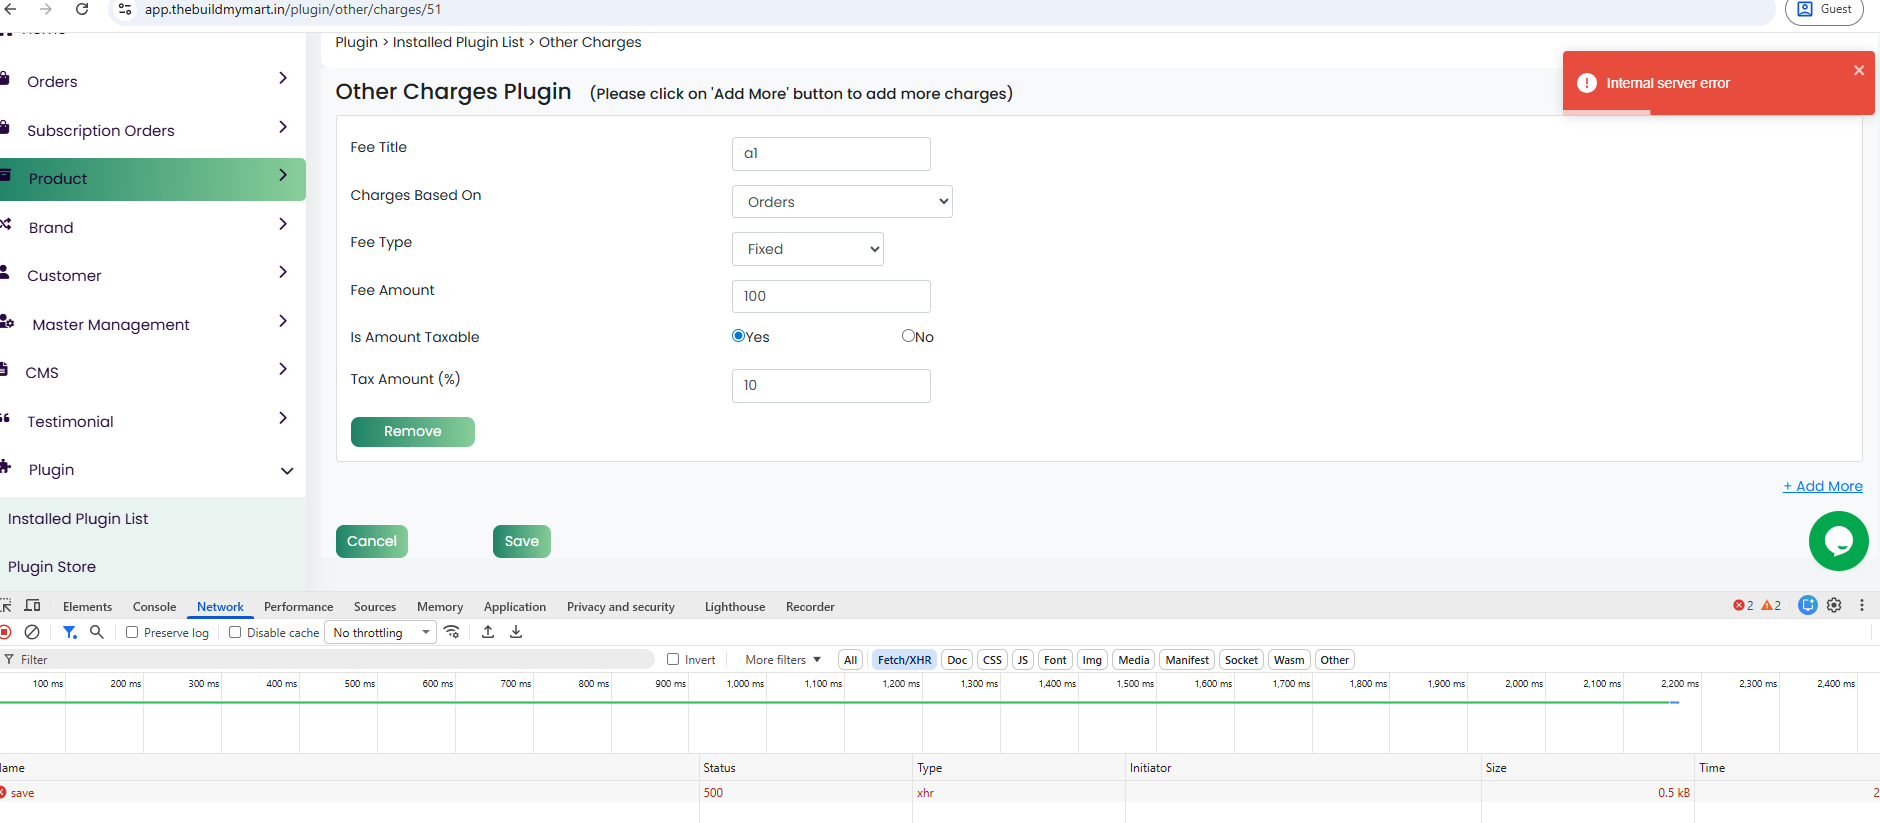Switch to the Application DevTools tab
The height and width of the screenshot is (823, 1880).
click(x=515, y=607)
